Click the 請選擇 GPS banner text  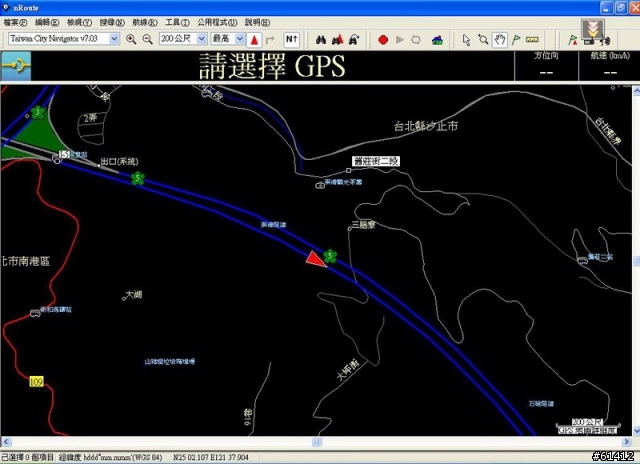pyautogui.click(x=272, y=66)
